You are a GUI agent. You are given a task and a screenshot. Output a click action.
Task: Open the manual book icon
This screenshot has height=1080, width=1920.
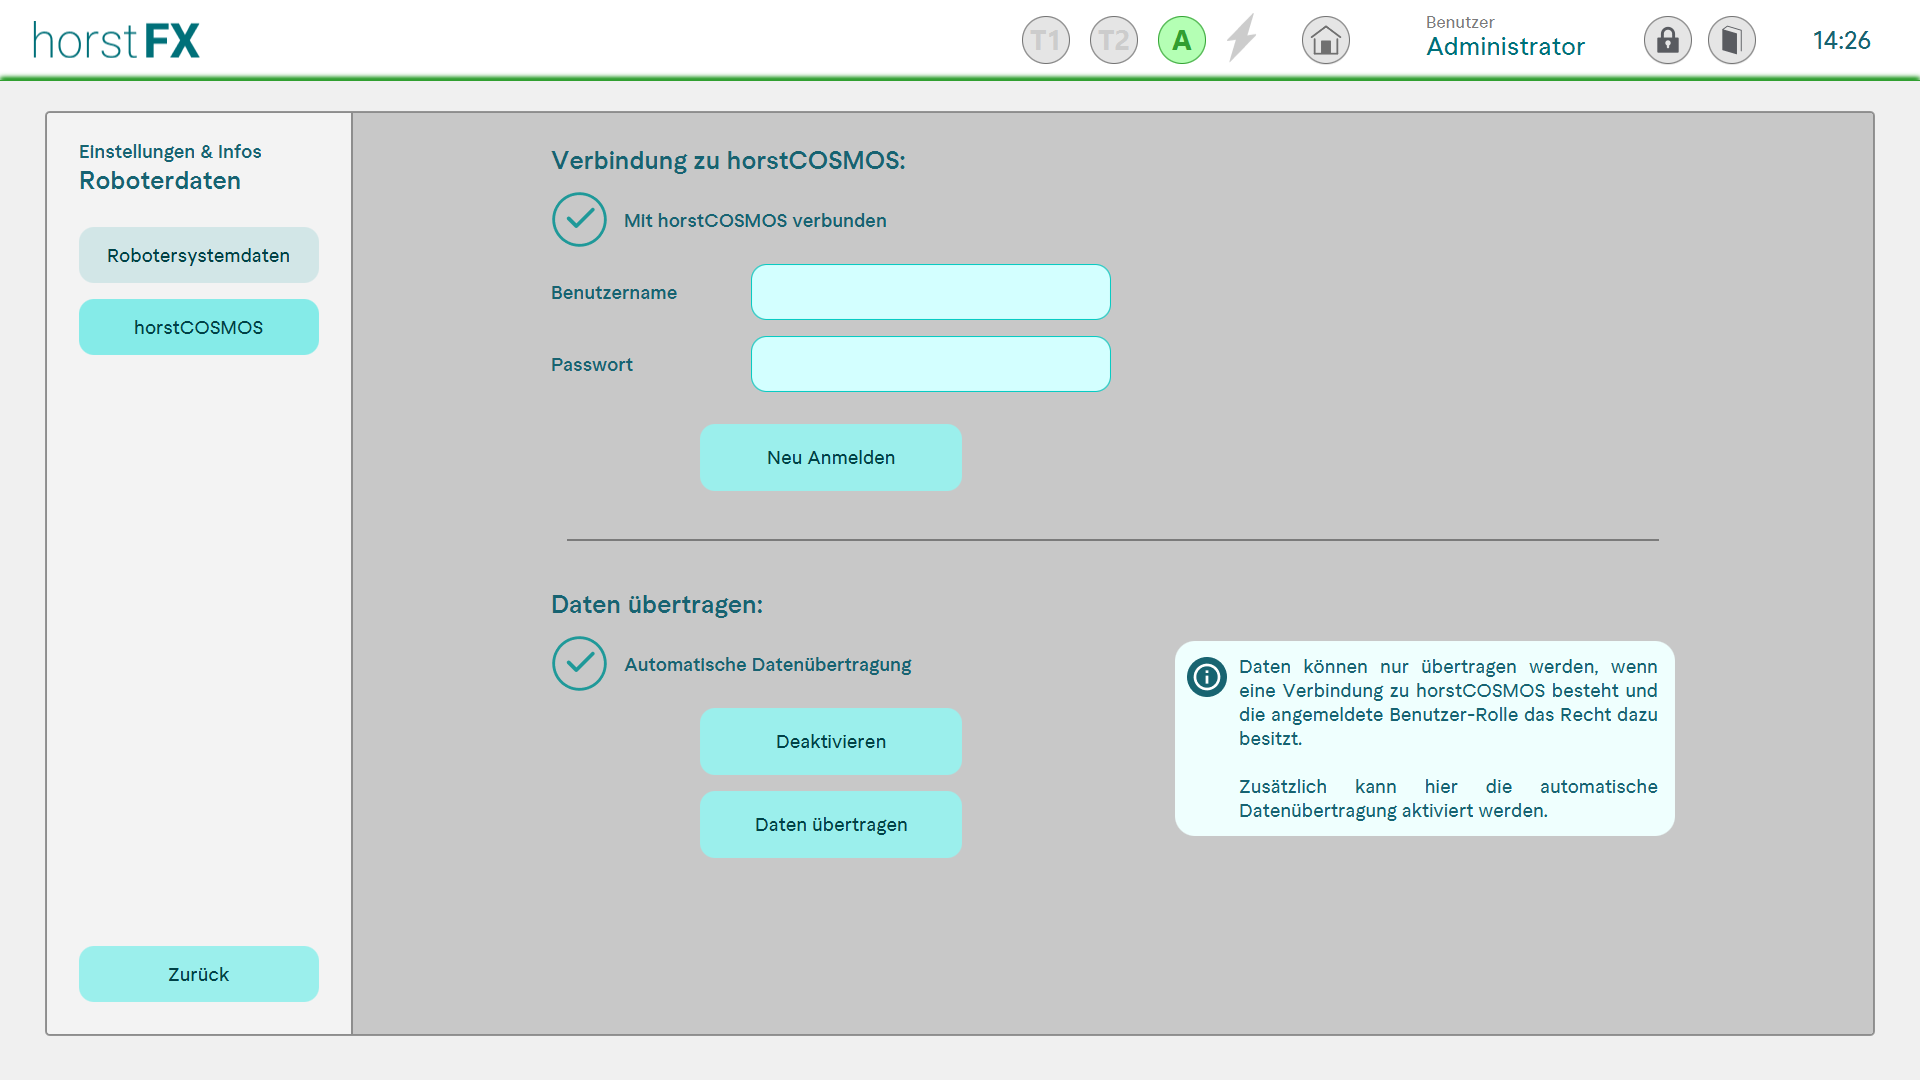1731,41
